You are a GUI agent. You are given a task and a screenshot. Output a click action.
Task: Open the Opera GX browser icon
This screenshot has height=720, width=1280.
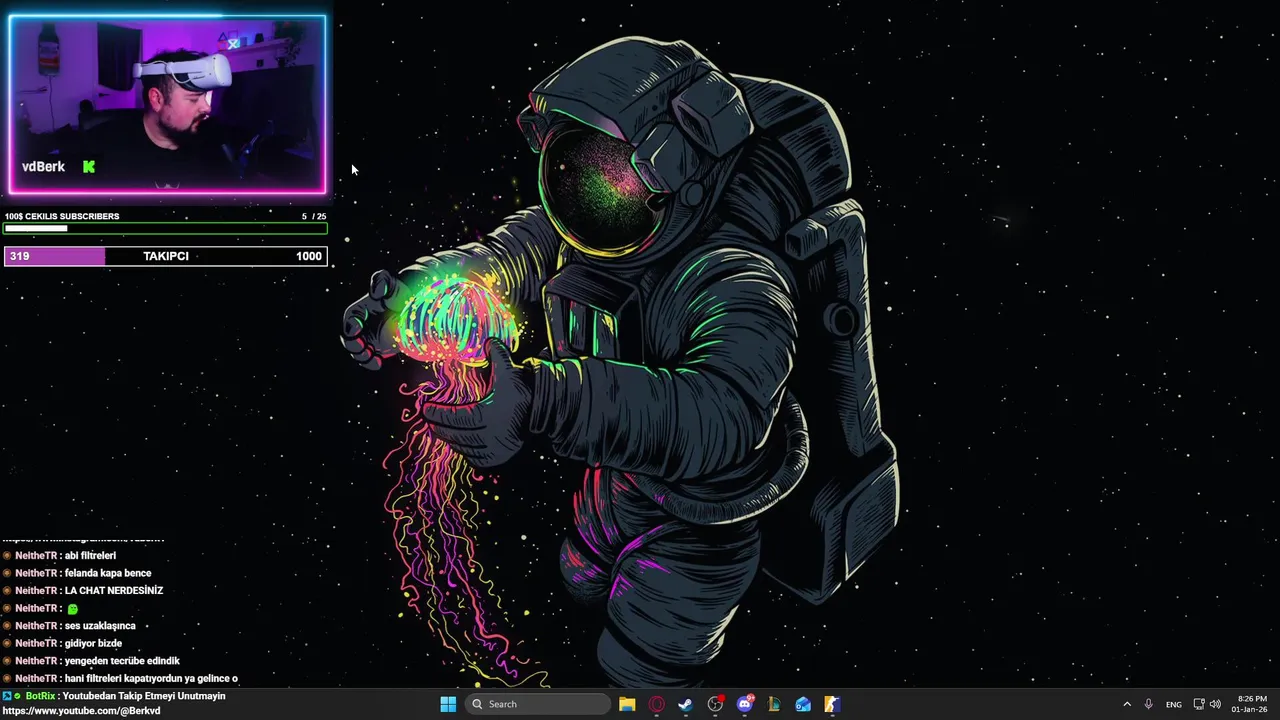[657, 704]
